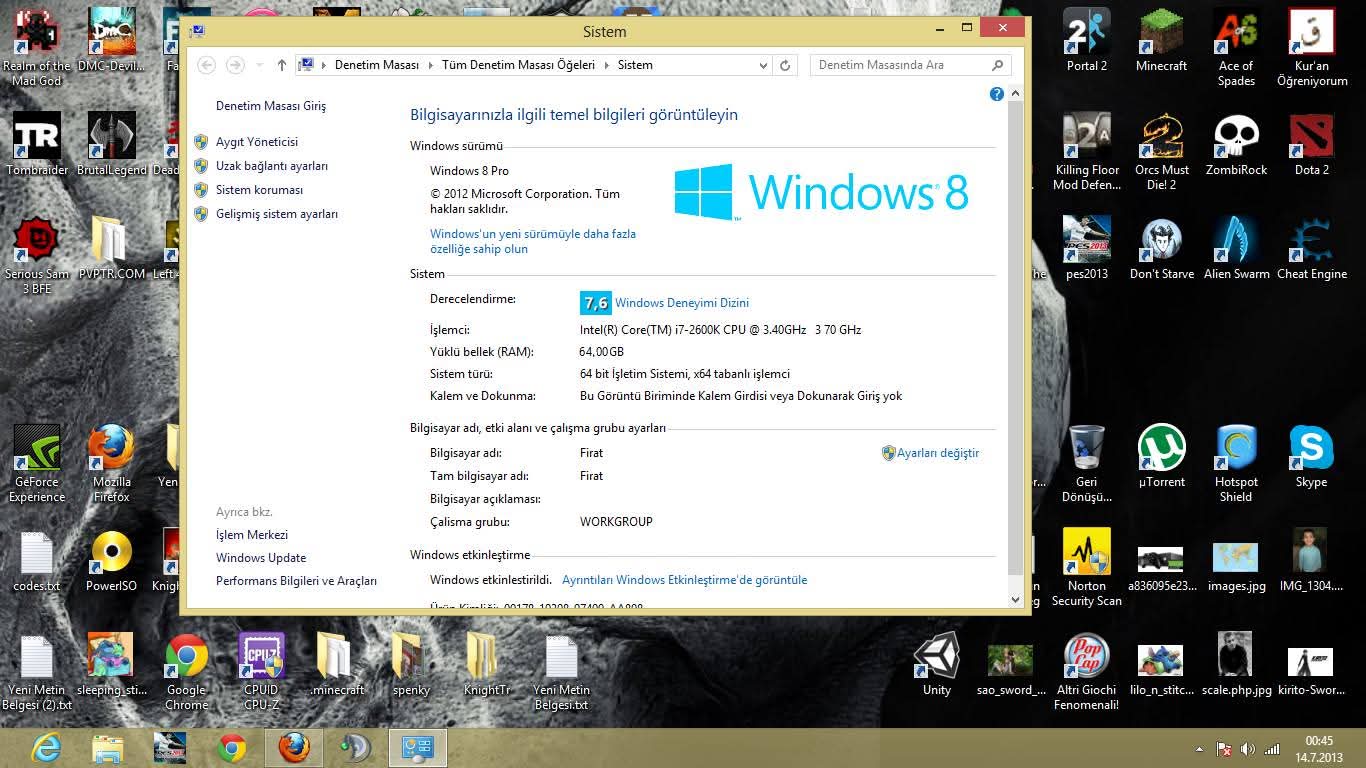Screen dimensions: 1366x768
Task: Select the PowerISO desktop icon
Action: tap(112, 561)
